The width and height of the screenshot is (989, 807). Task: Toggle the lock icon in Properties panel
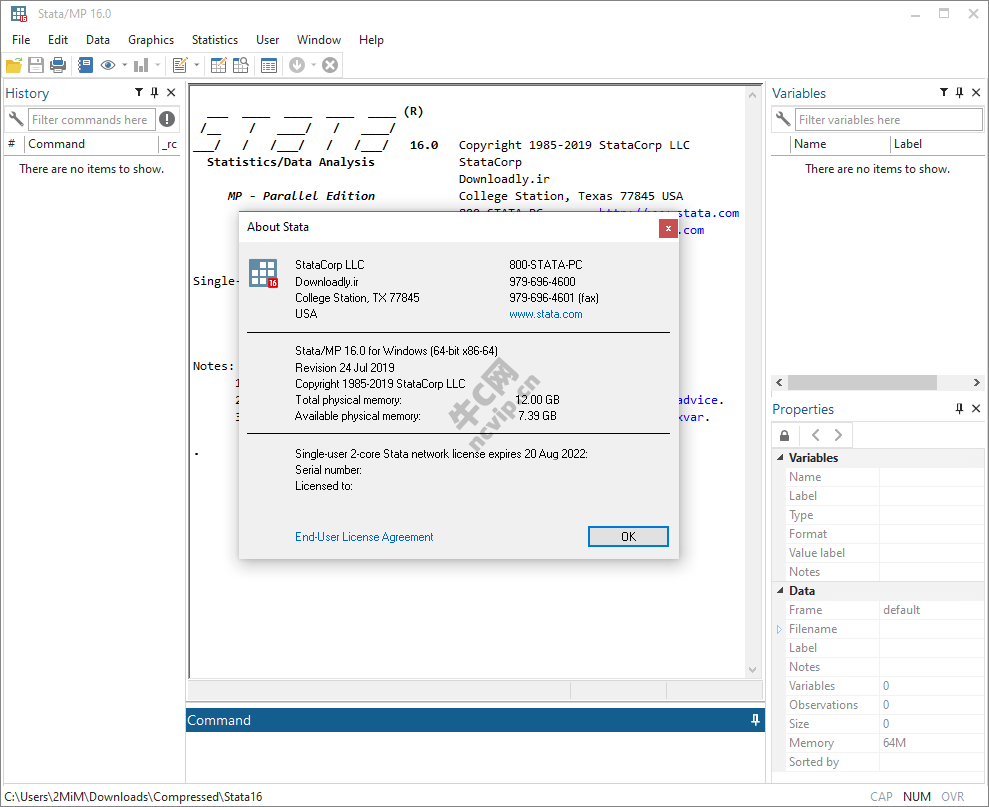(x=785, y=435)
